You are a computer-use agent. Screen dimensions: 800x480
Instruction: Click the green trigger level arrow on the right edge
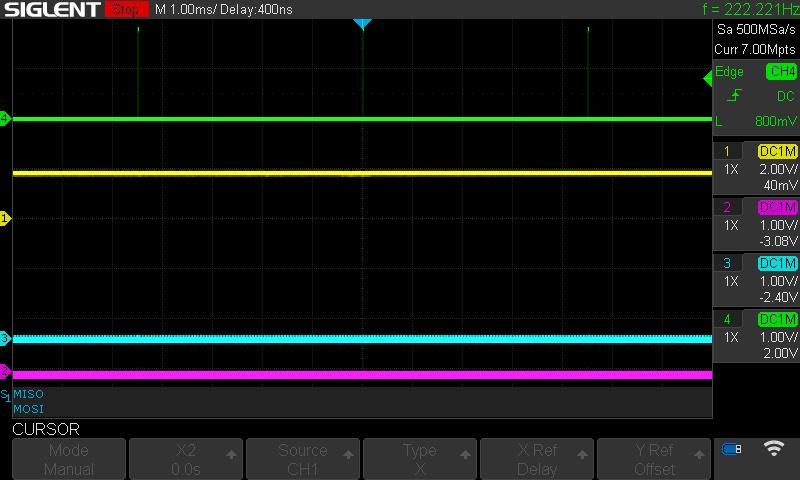point(707,79)
